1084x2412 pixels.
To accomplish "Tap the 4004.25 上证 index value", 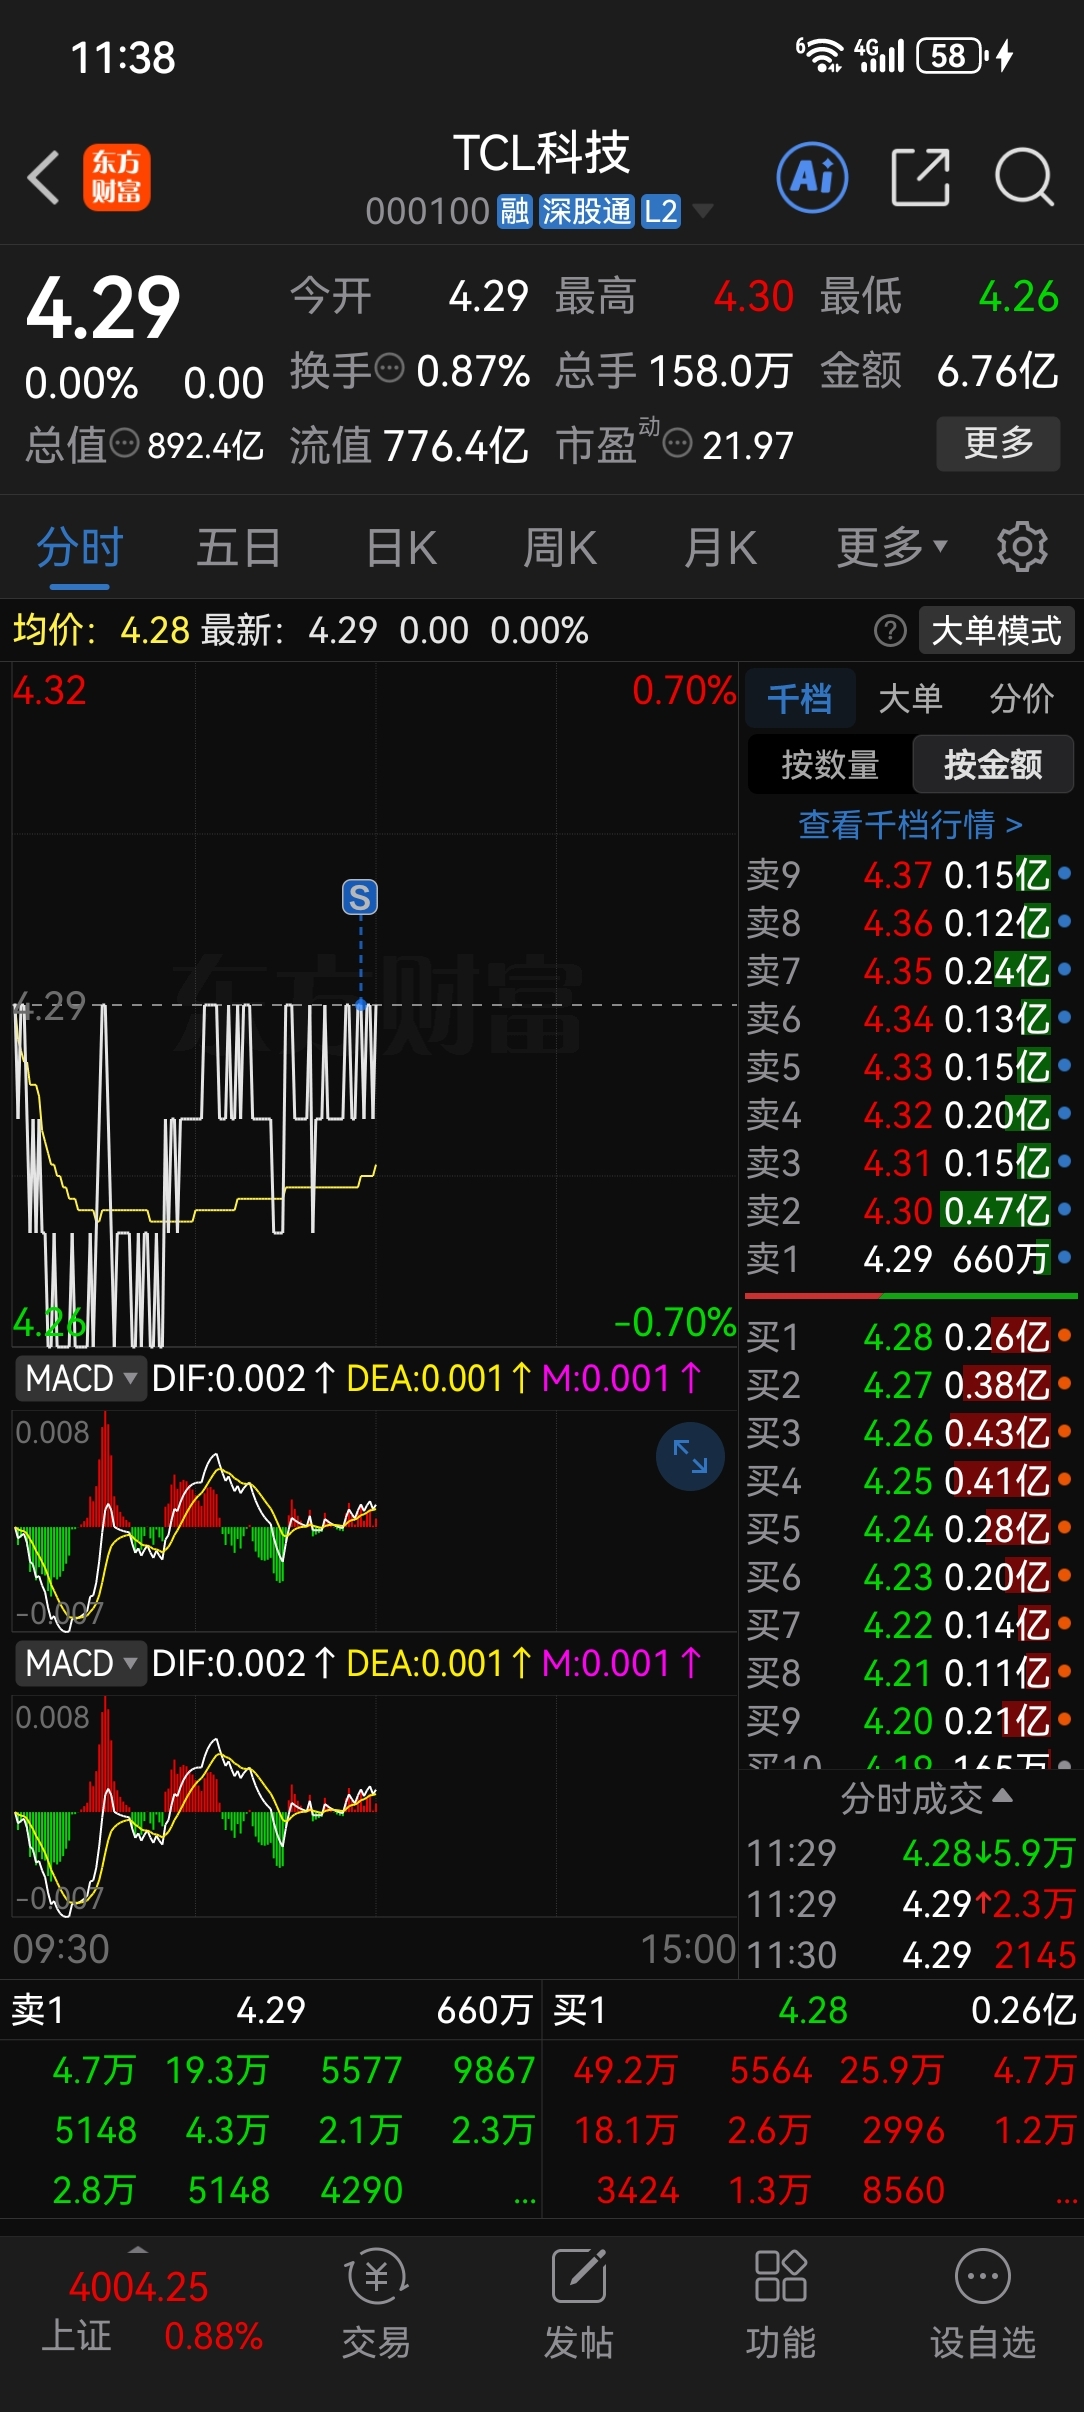I will (138, 2287).
